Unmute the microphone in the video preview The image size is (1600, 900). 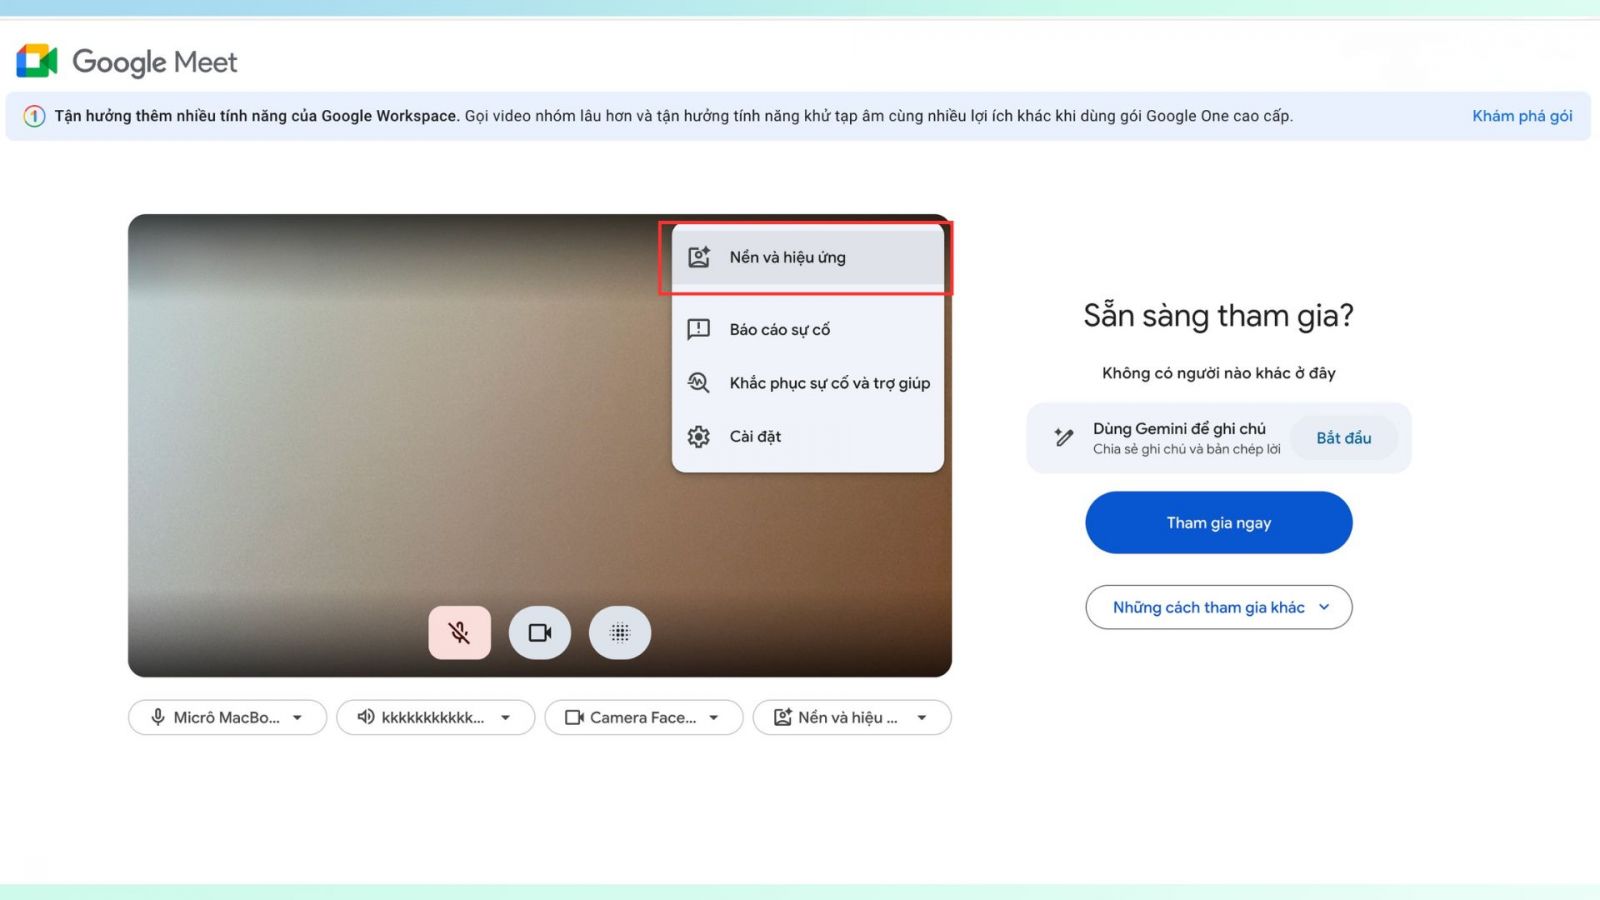[460, 633]
